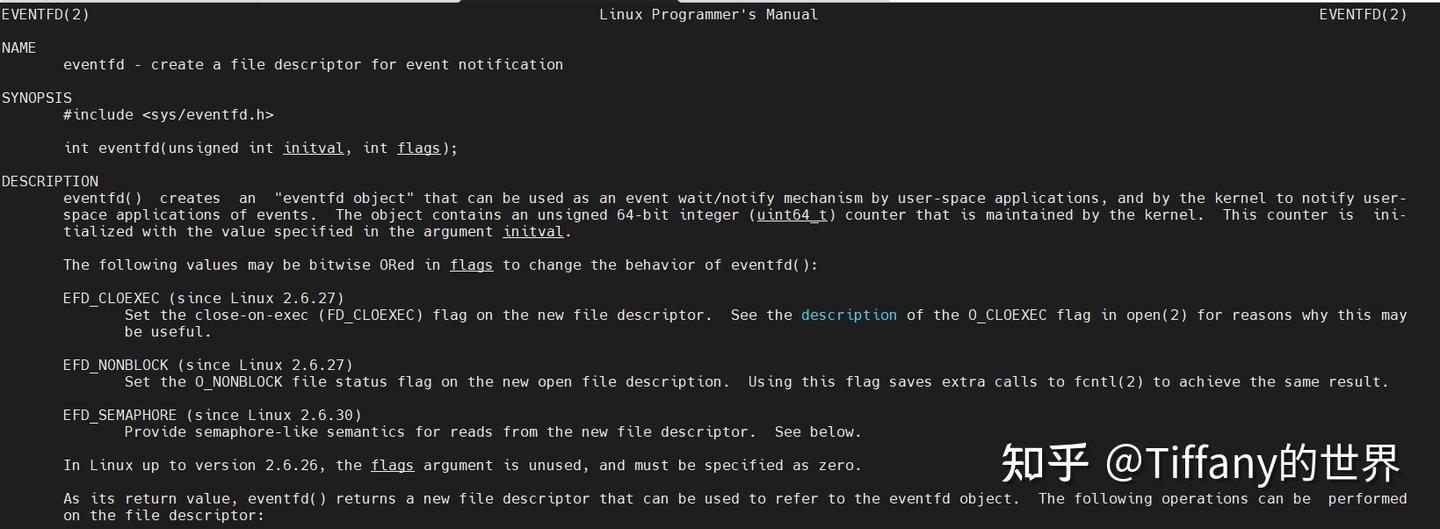Click the DESCRIPTION section heading

(x=50, y=181)
